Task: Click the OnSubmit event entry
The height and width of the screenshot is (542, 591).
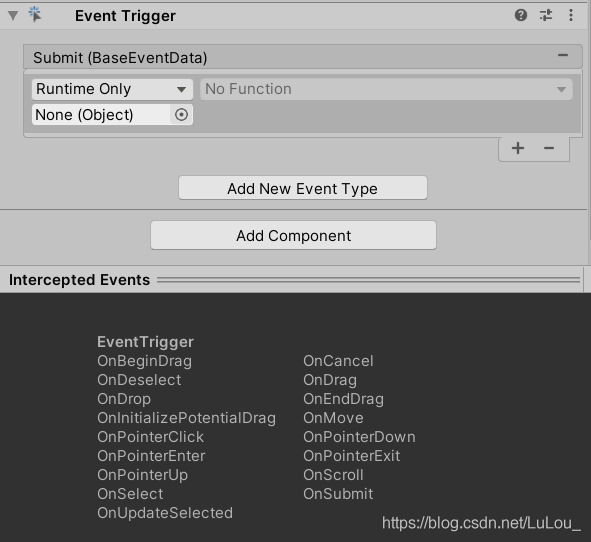Action: (x=338, y=494)
